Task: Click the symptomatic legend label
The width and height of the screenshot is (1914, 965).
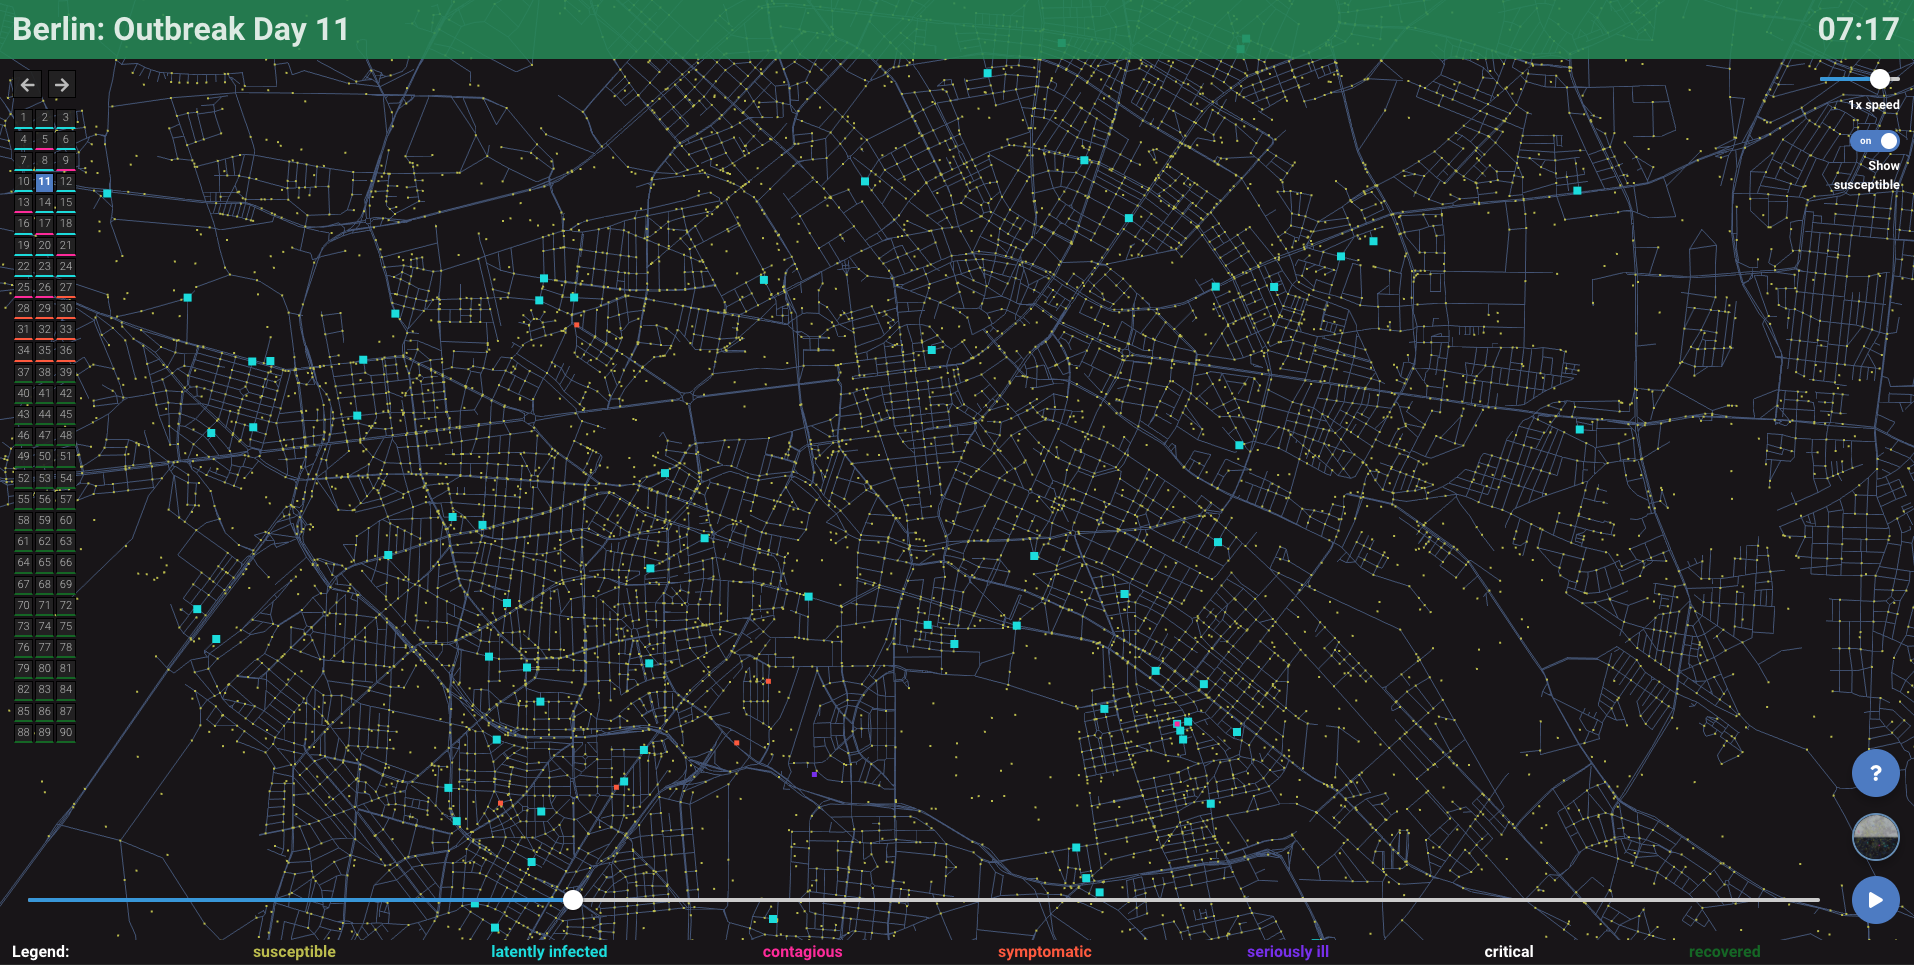Action: pos(1045,952)
